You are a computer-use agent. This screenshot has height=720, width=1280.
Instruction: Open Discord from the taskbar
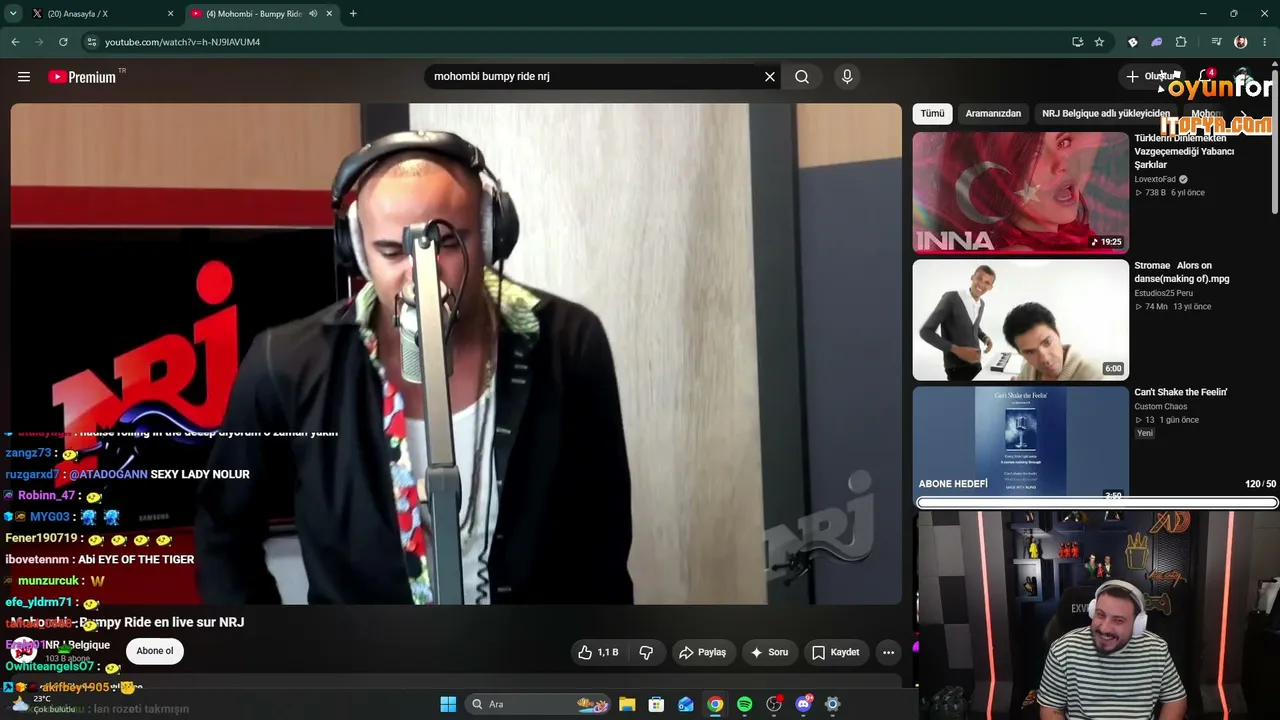click(803, 704)
